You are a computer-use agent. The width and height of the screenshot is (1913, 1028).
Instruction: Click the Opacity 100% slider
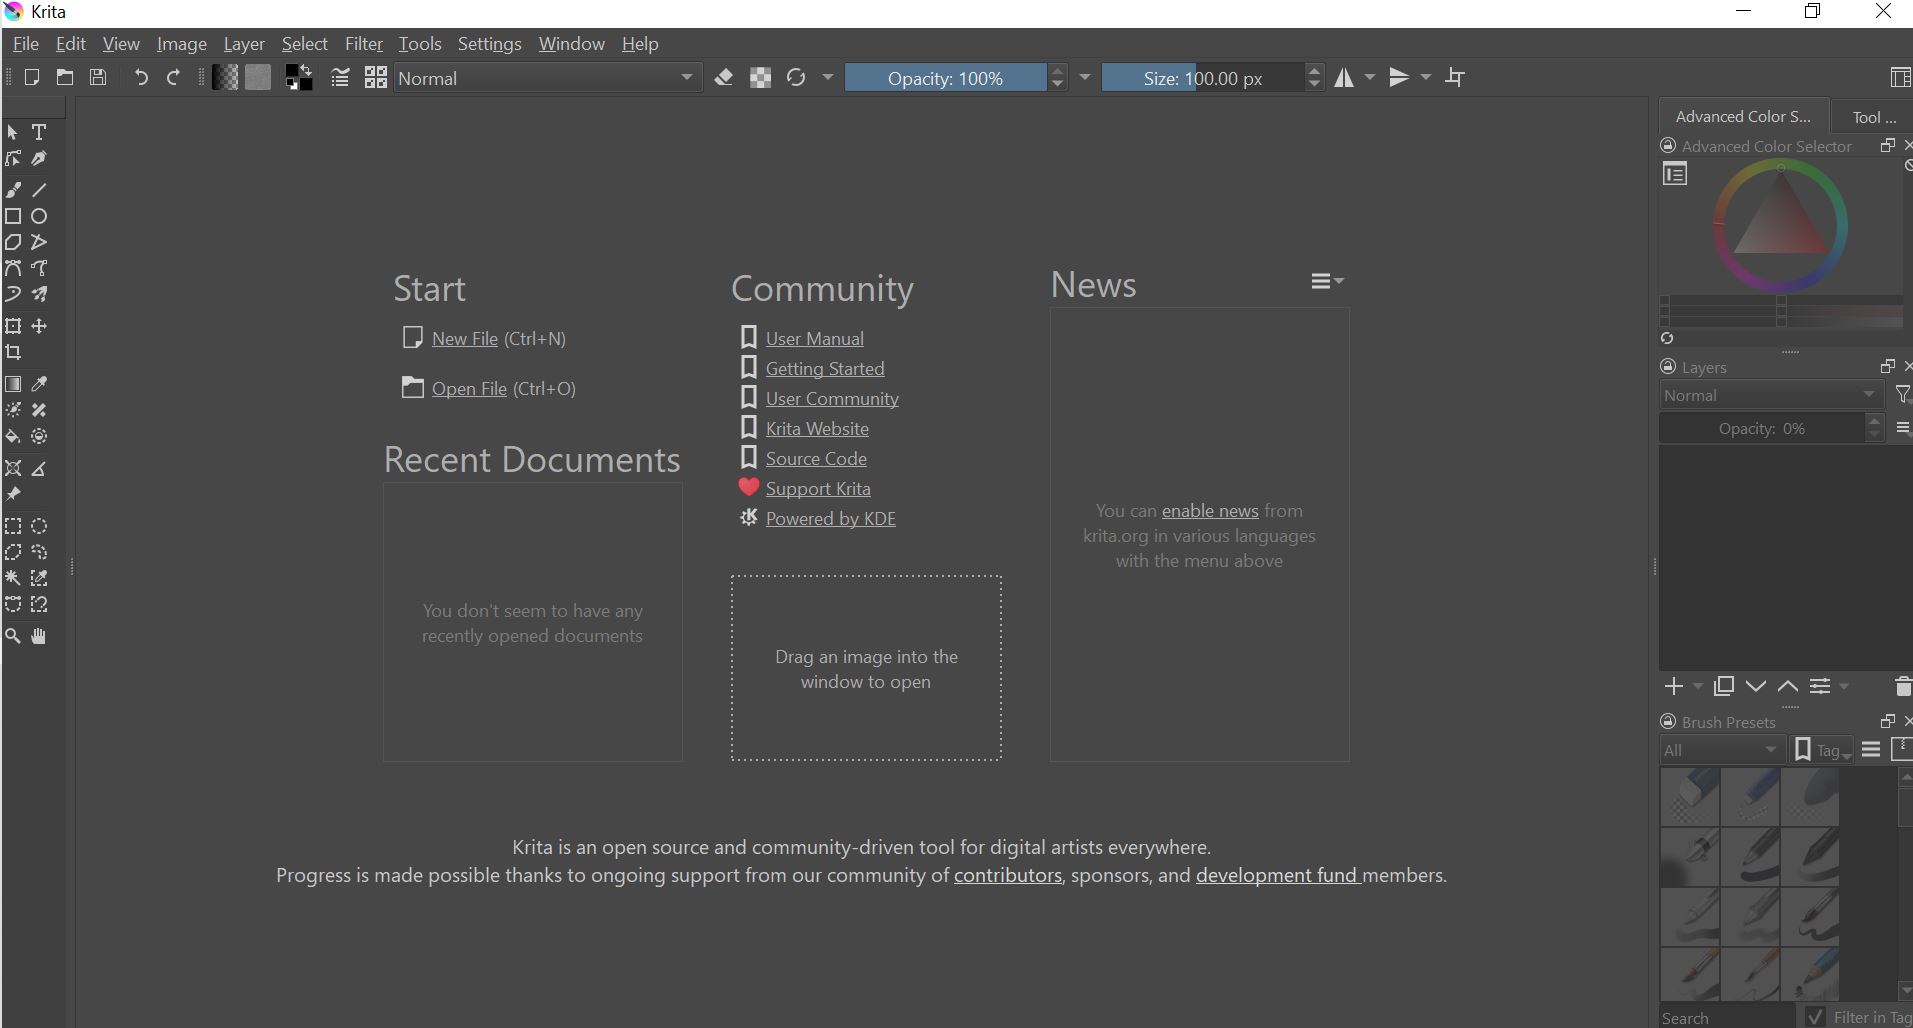pyautogui.click(x=945, y=78)
